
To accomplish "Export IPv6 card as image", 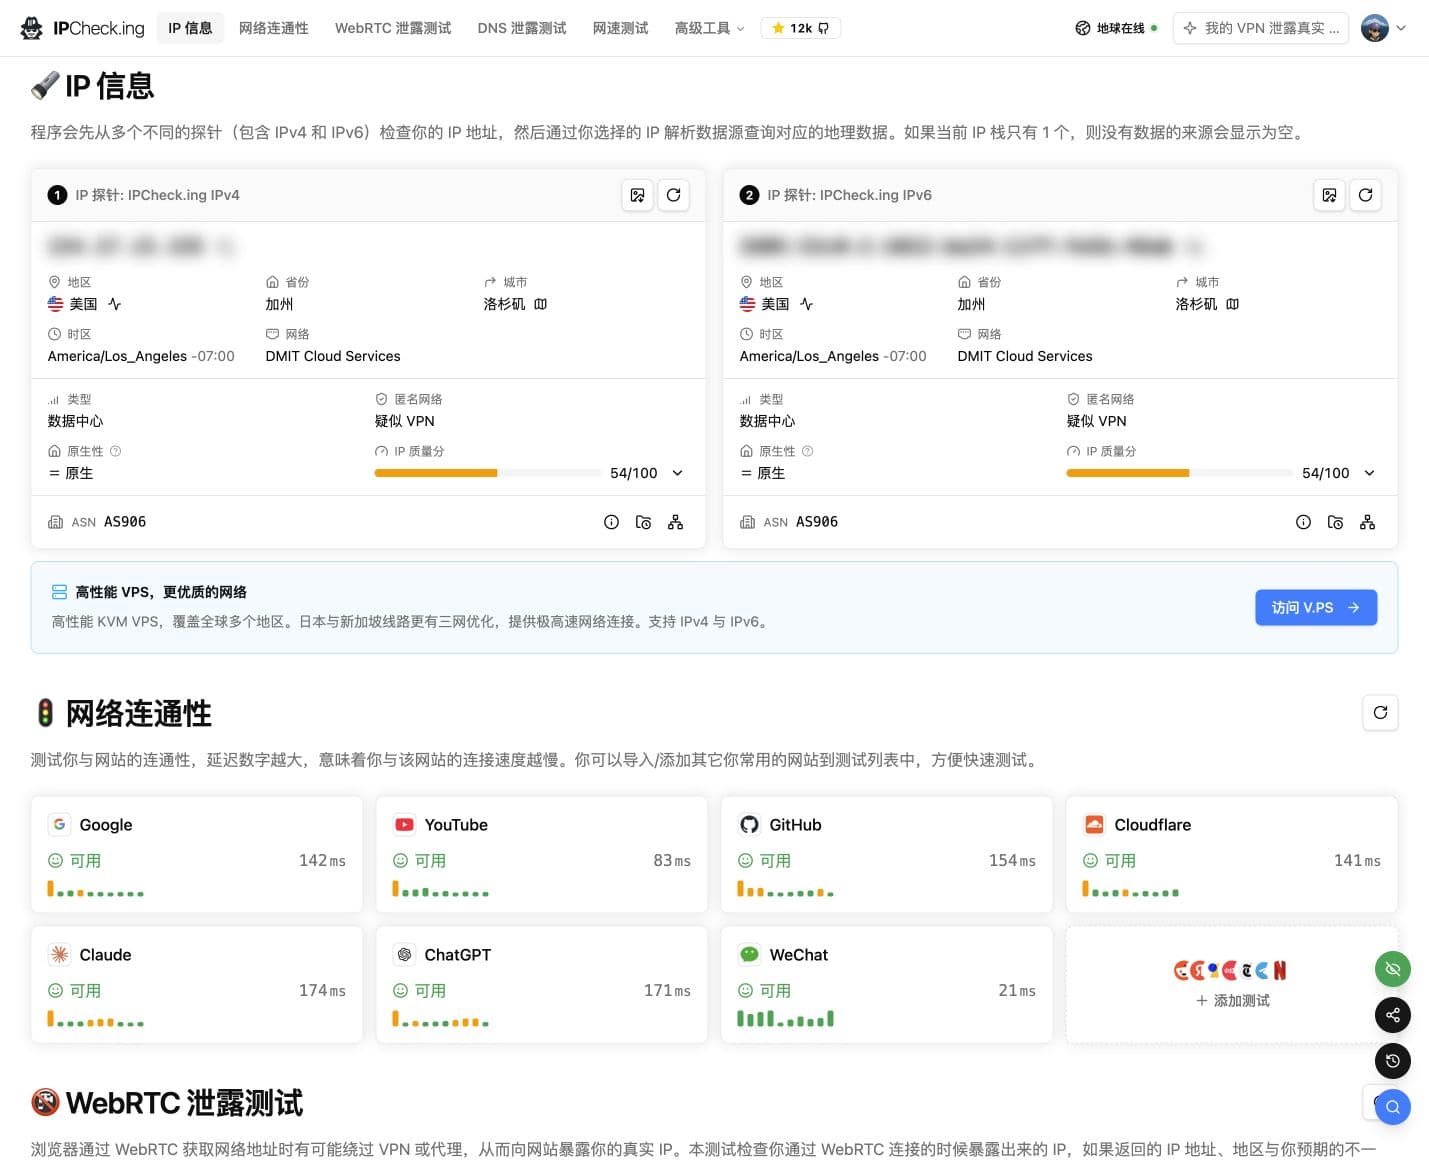I will click(1329, 195).
